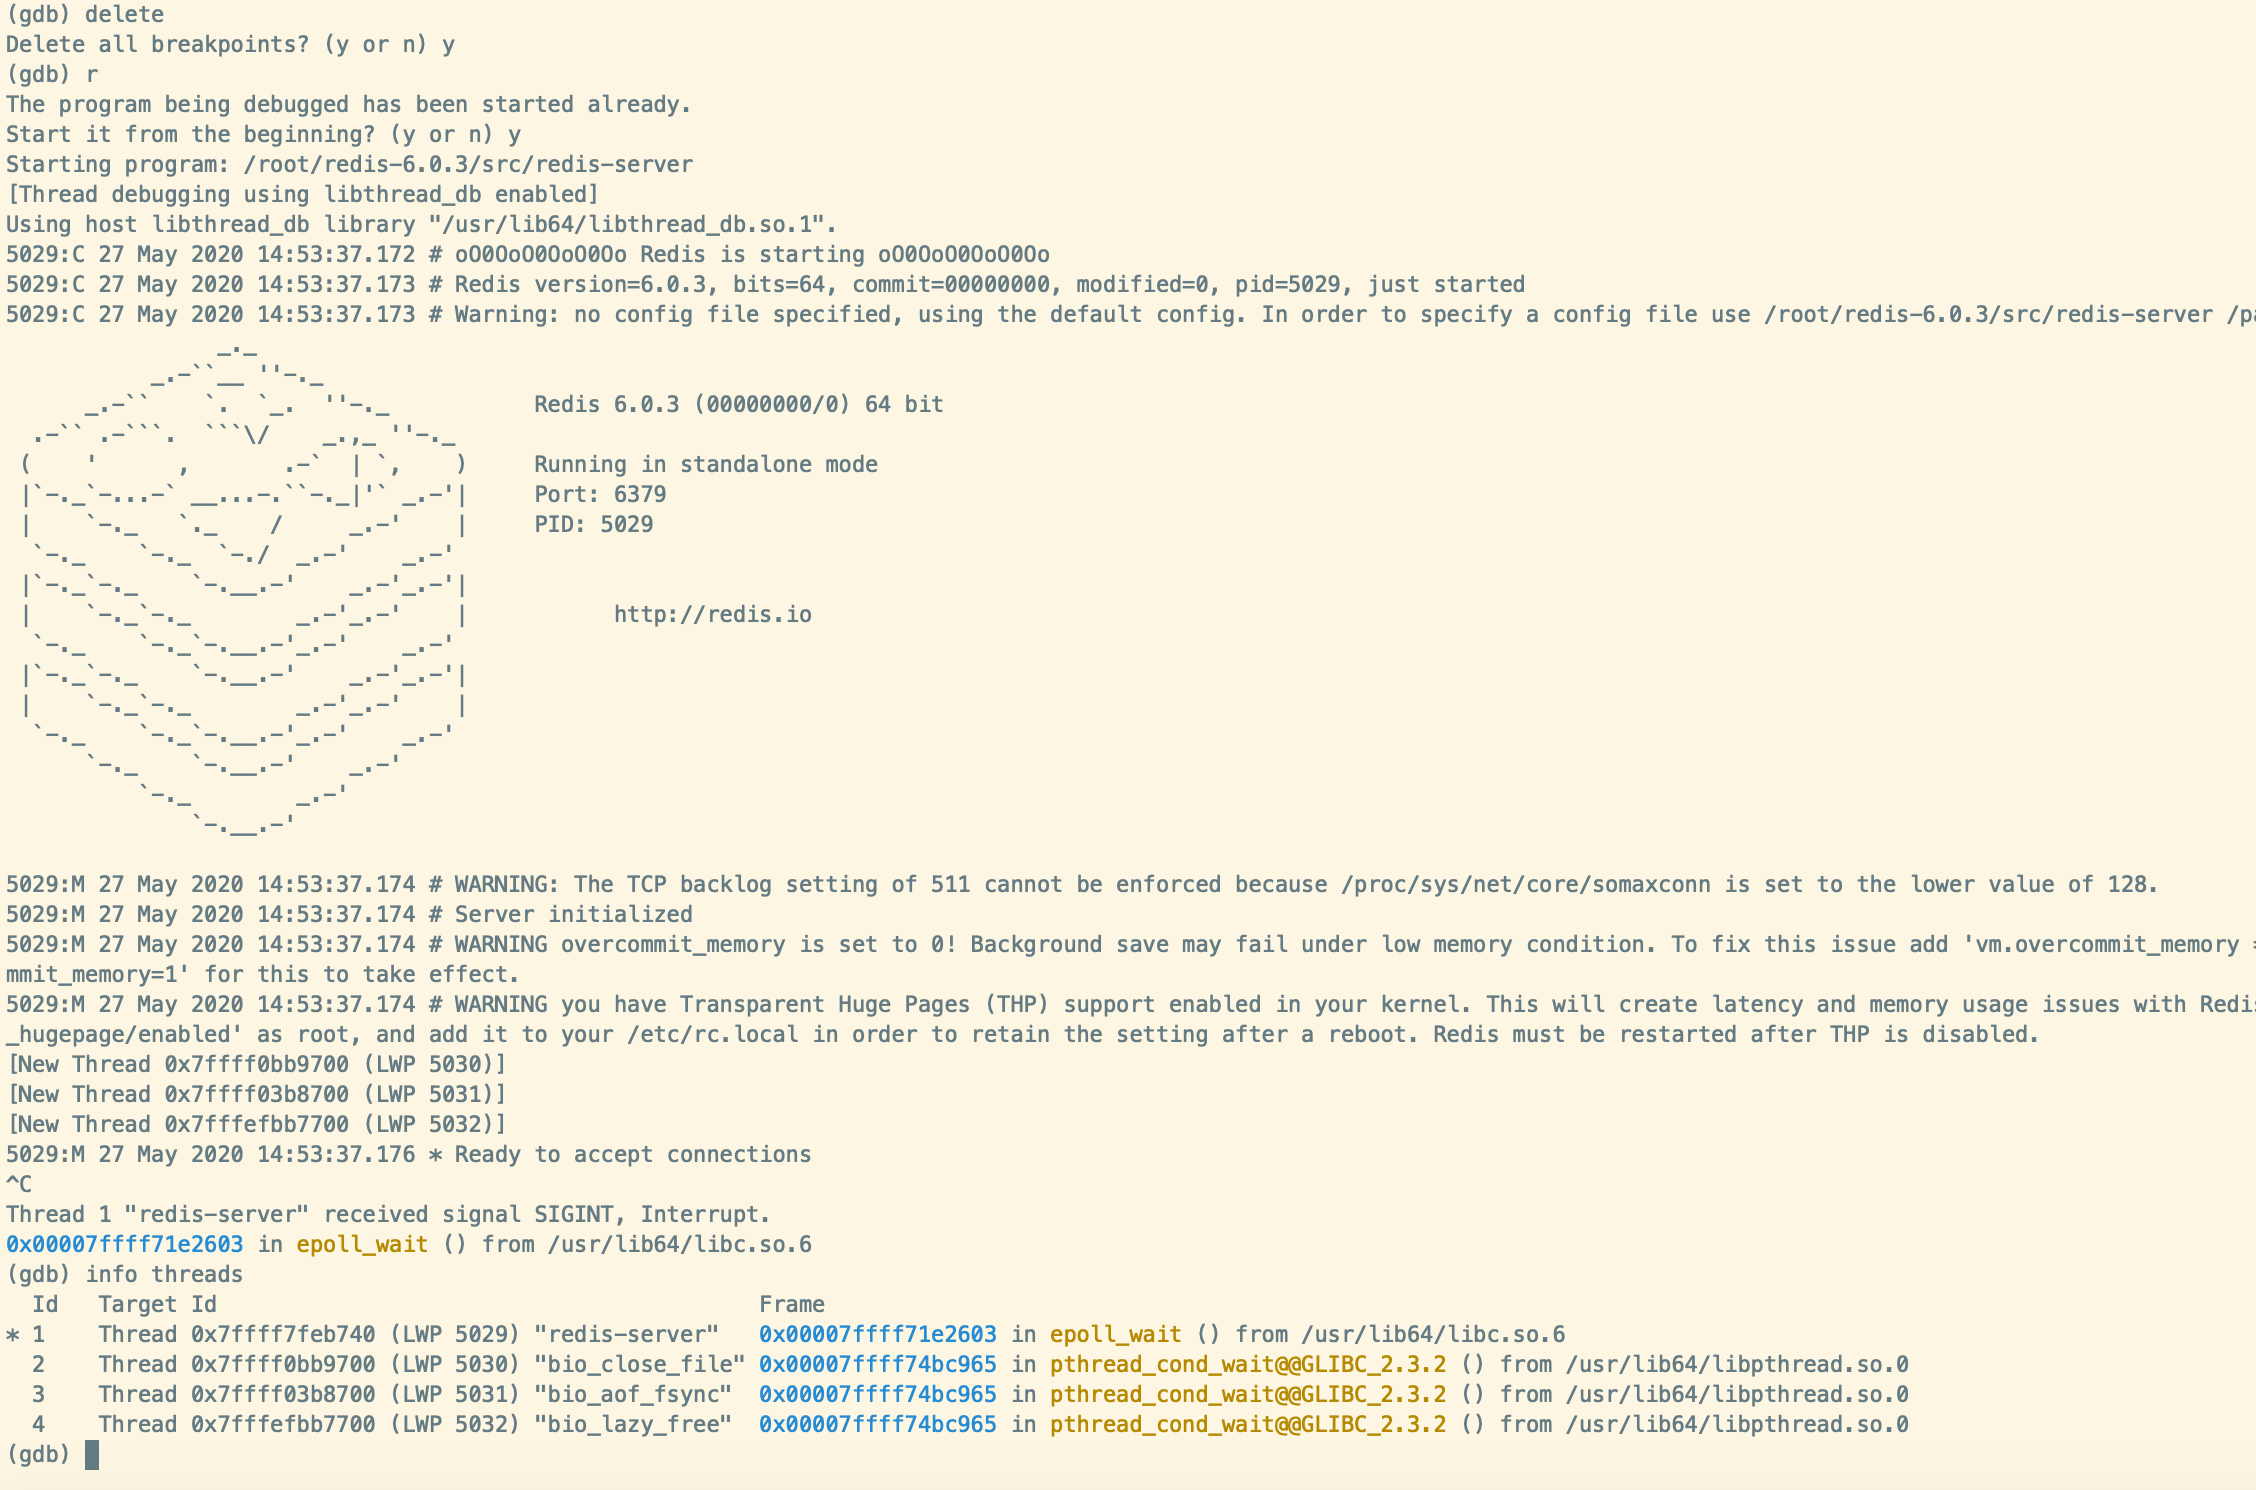Click 'Start it from the beginning? (y or n) y'
The width and height of the screenshot is (2256, 1490).
coord(263,135)
